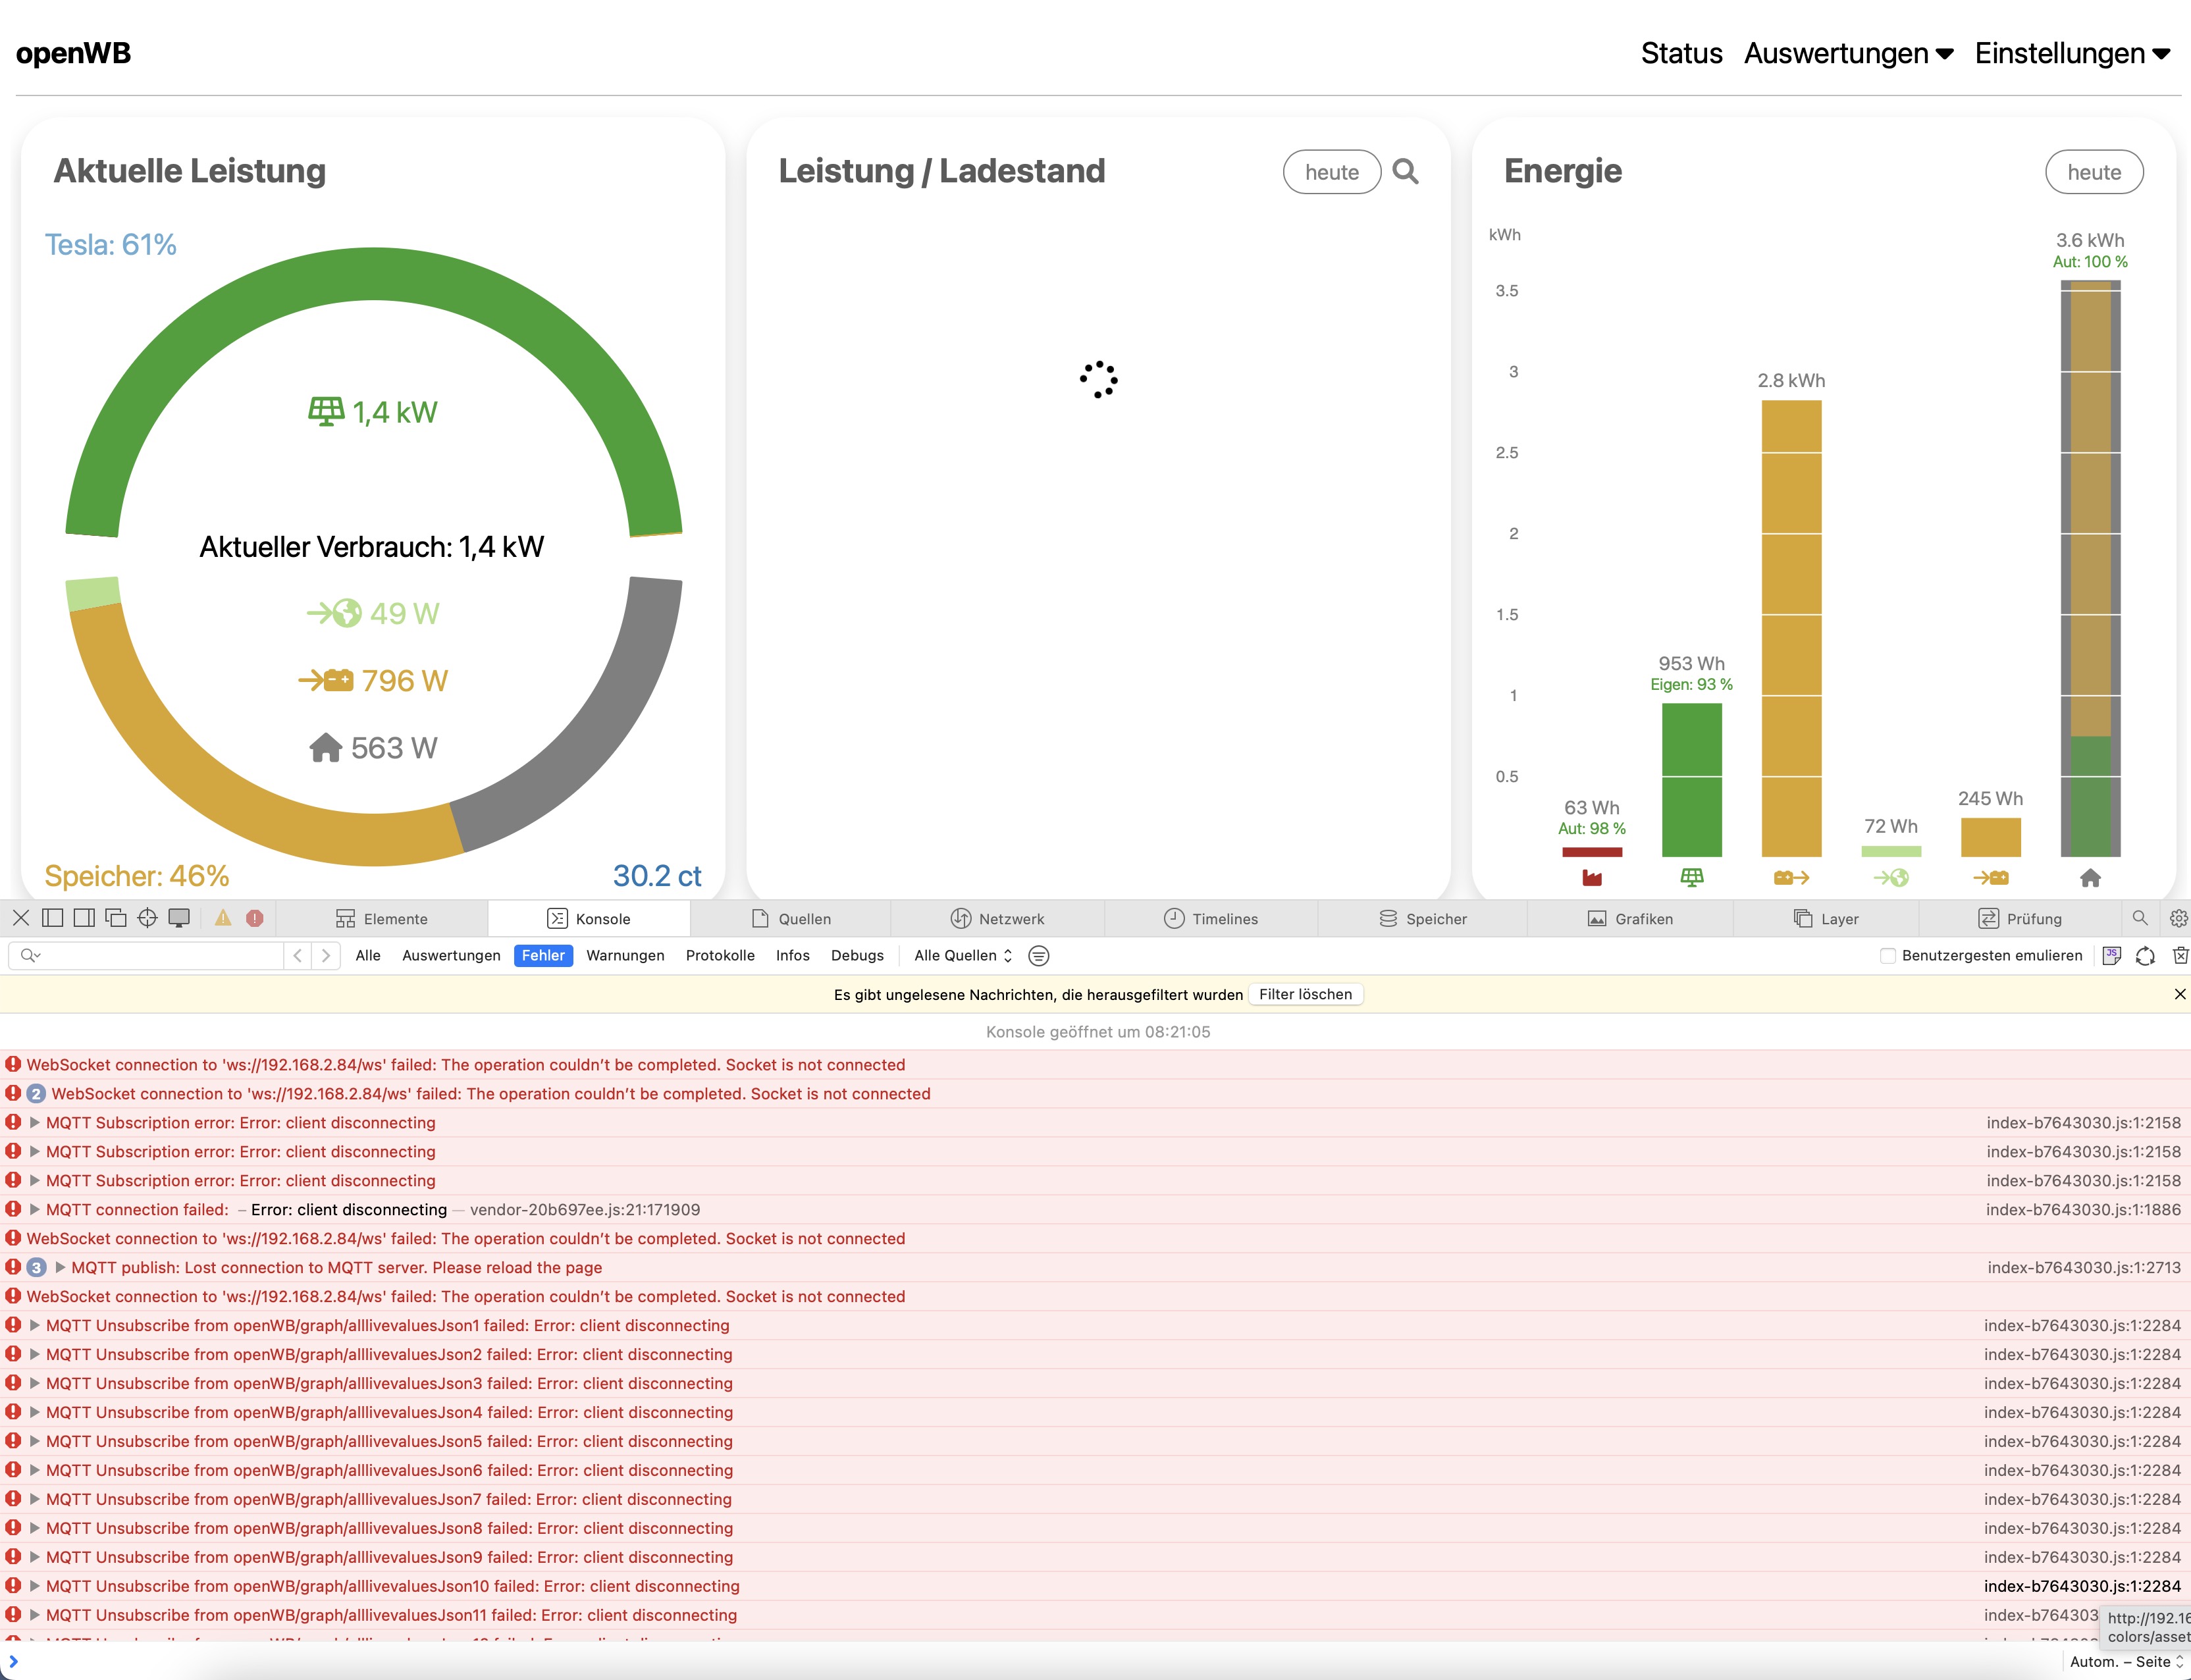This screenshot has height=1680, width=2191.
Task: Click the reload page arrows icon
Action: [x=2145, y=955]
